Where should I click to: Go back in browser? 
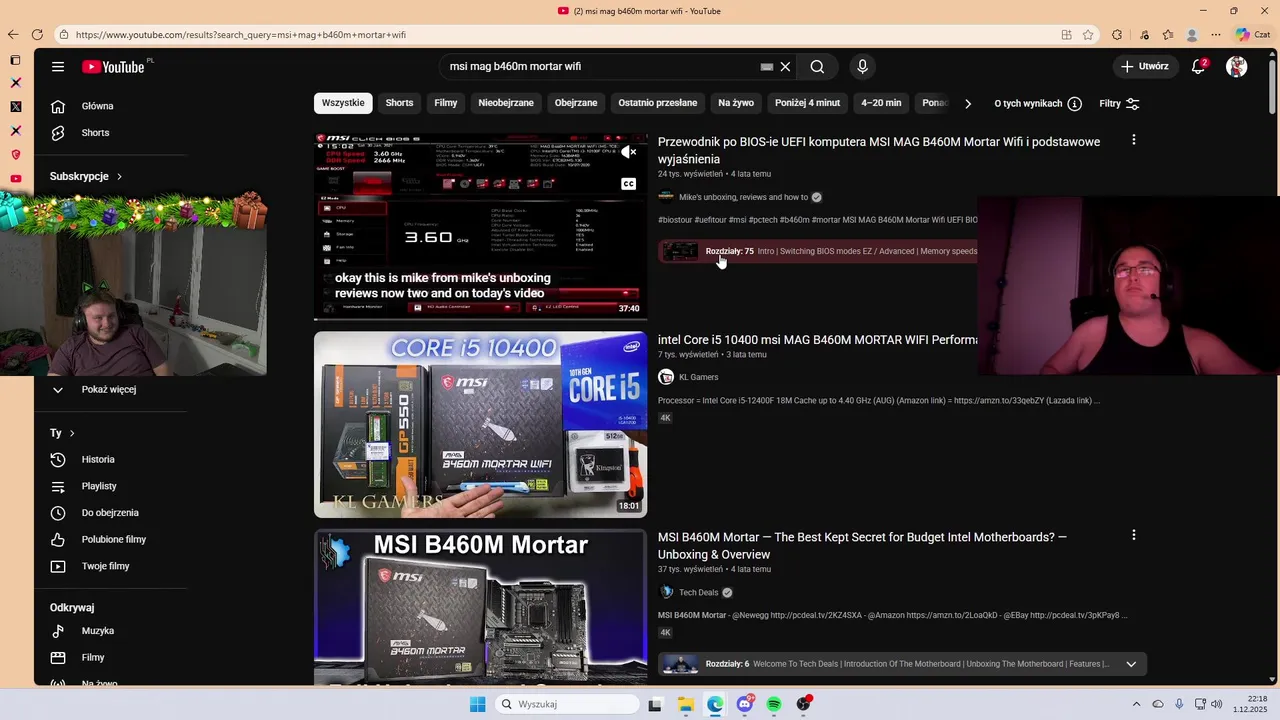tap(13, 35)
